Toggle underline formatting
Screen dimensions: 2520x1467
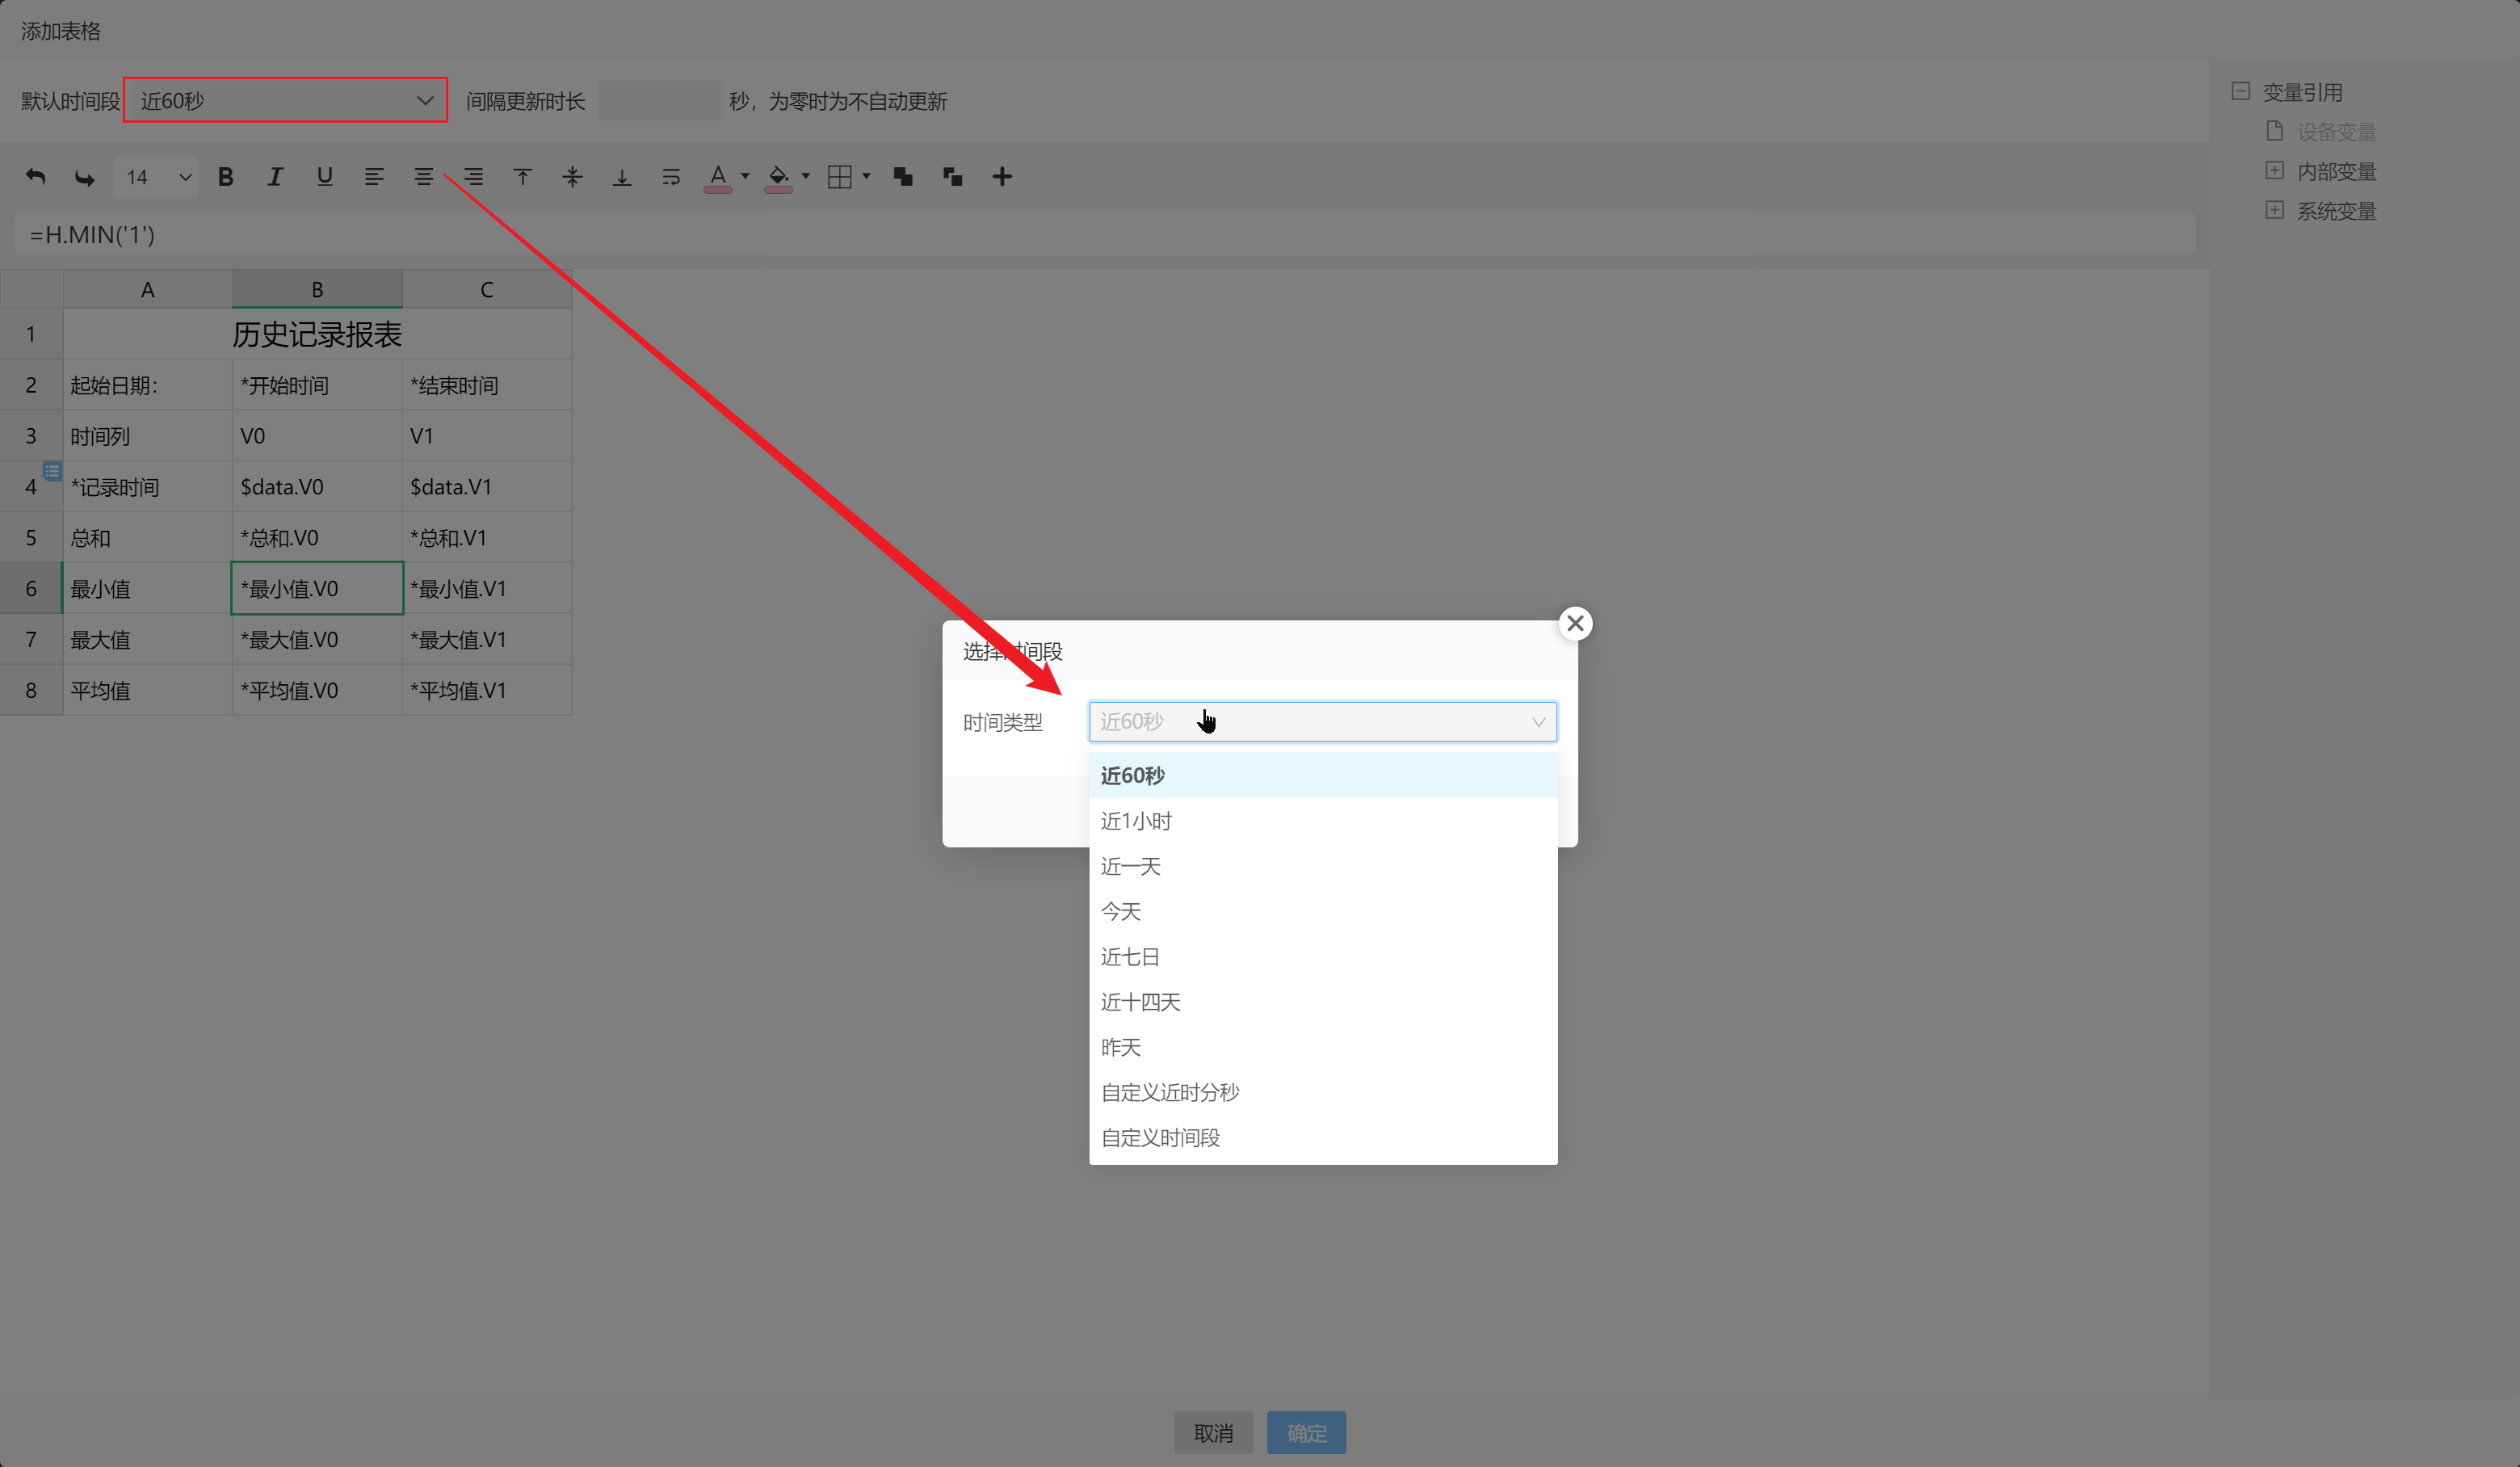point(324,177)
